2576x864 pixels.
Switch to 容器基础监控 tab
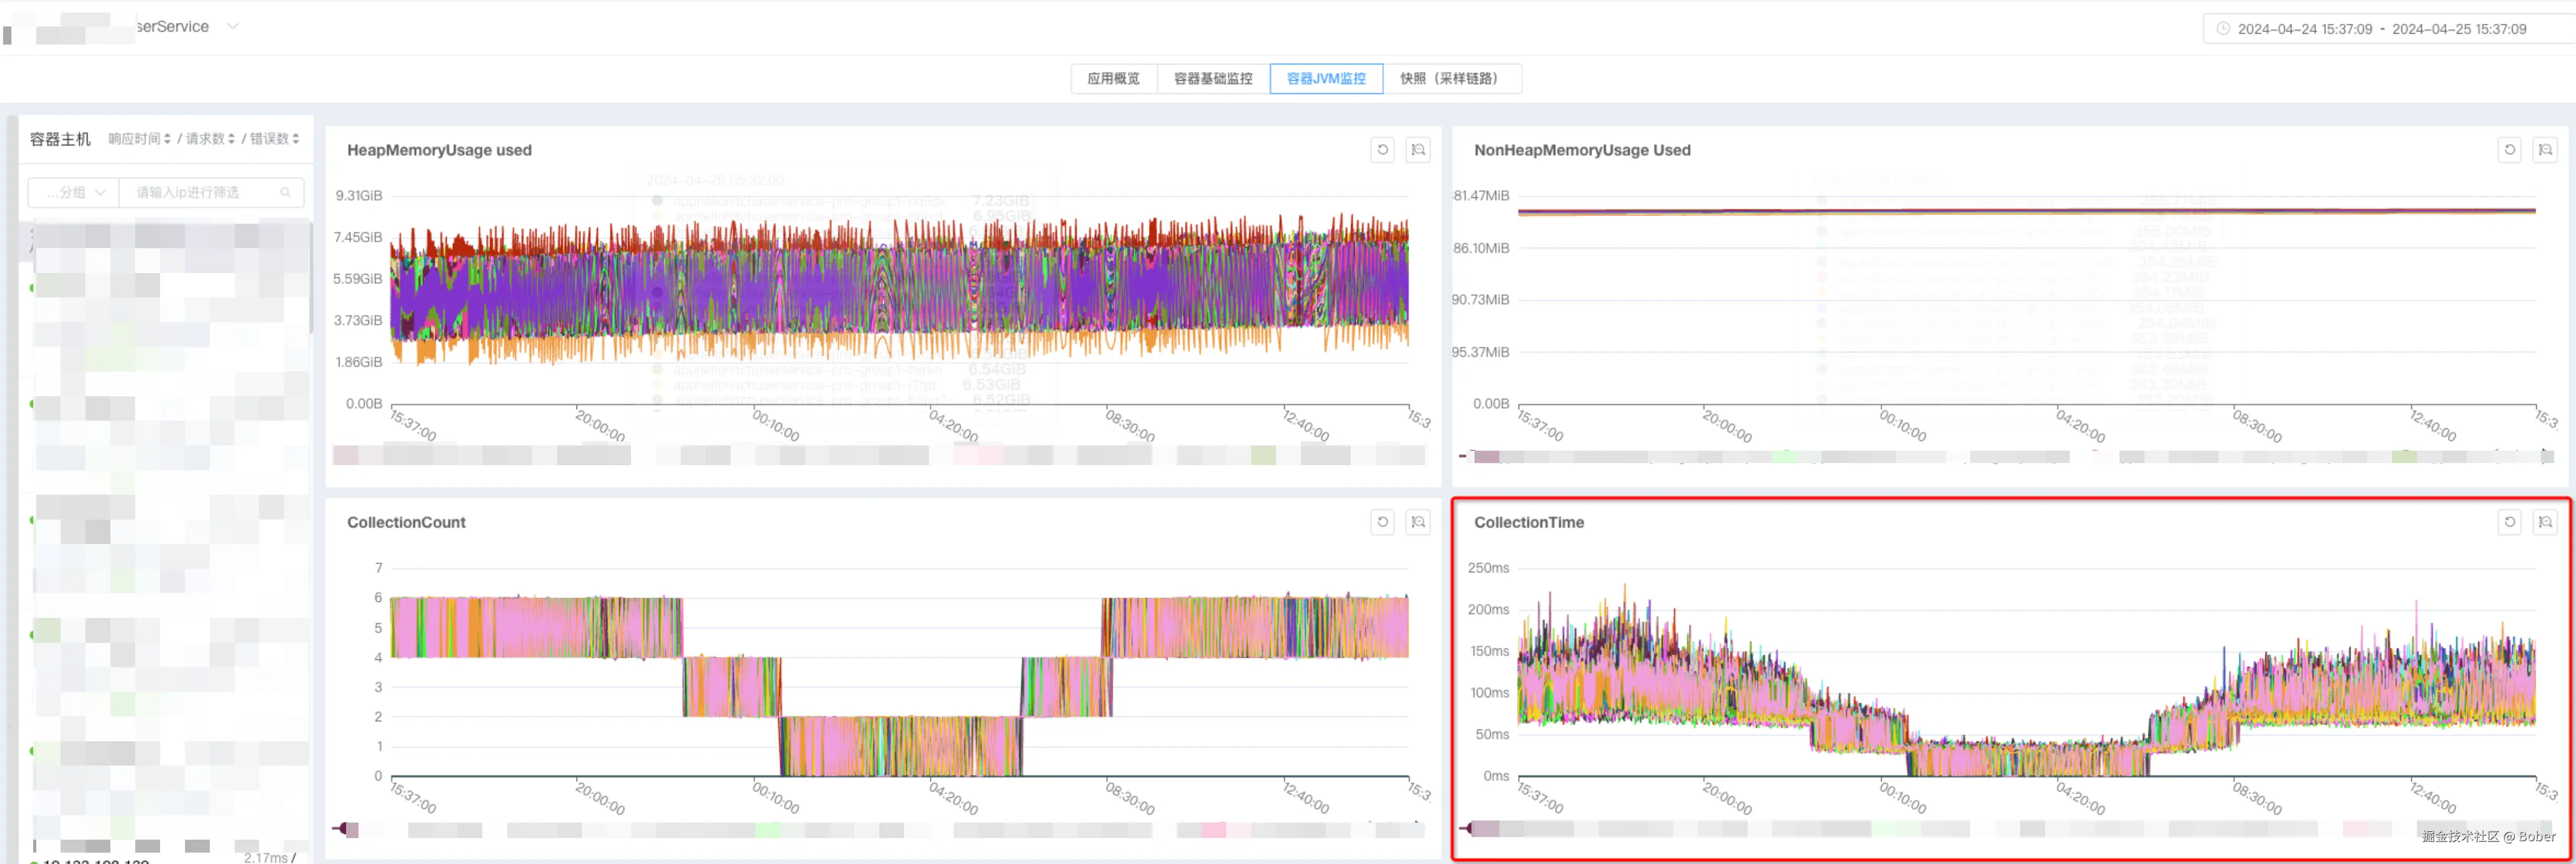[x=1212, y=78]
